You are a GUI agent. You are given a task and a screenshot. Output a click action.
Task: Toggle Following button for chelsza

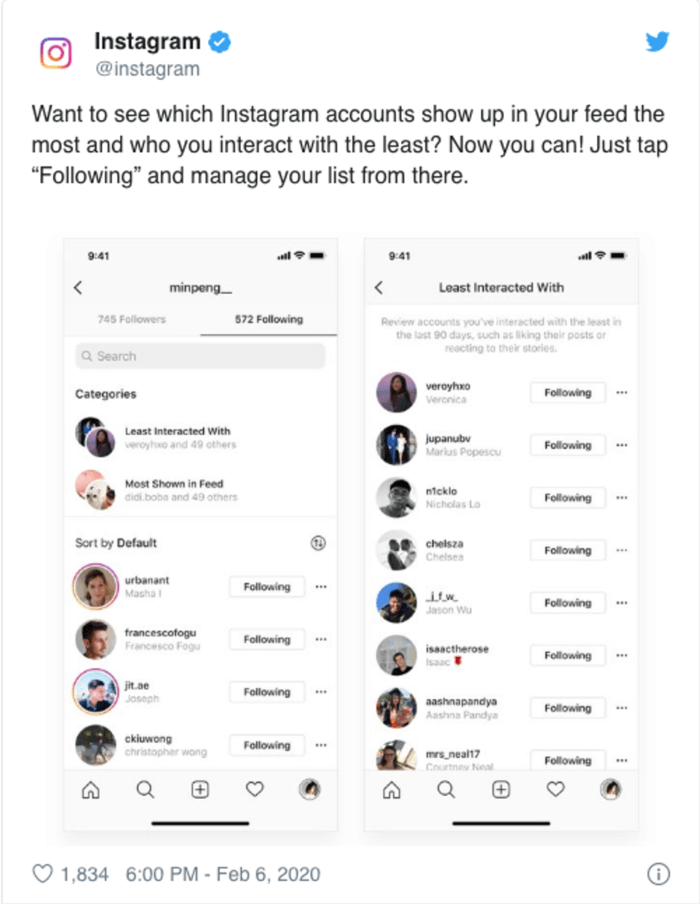tap(568, 551)
